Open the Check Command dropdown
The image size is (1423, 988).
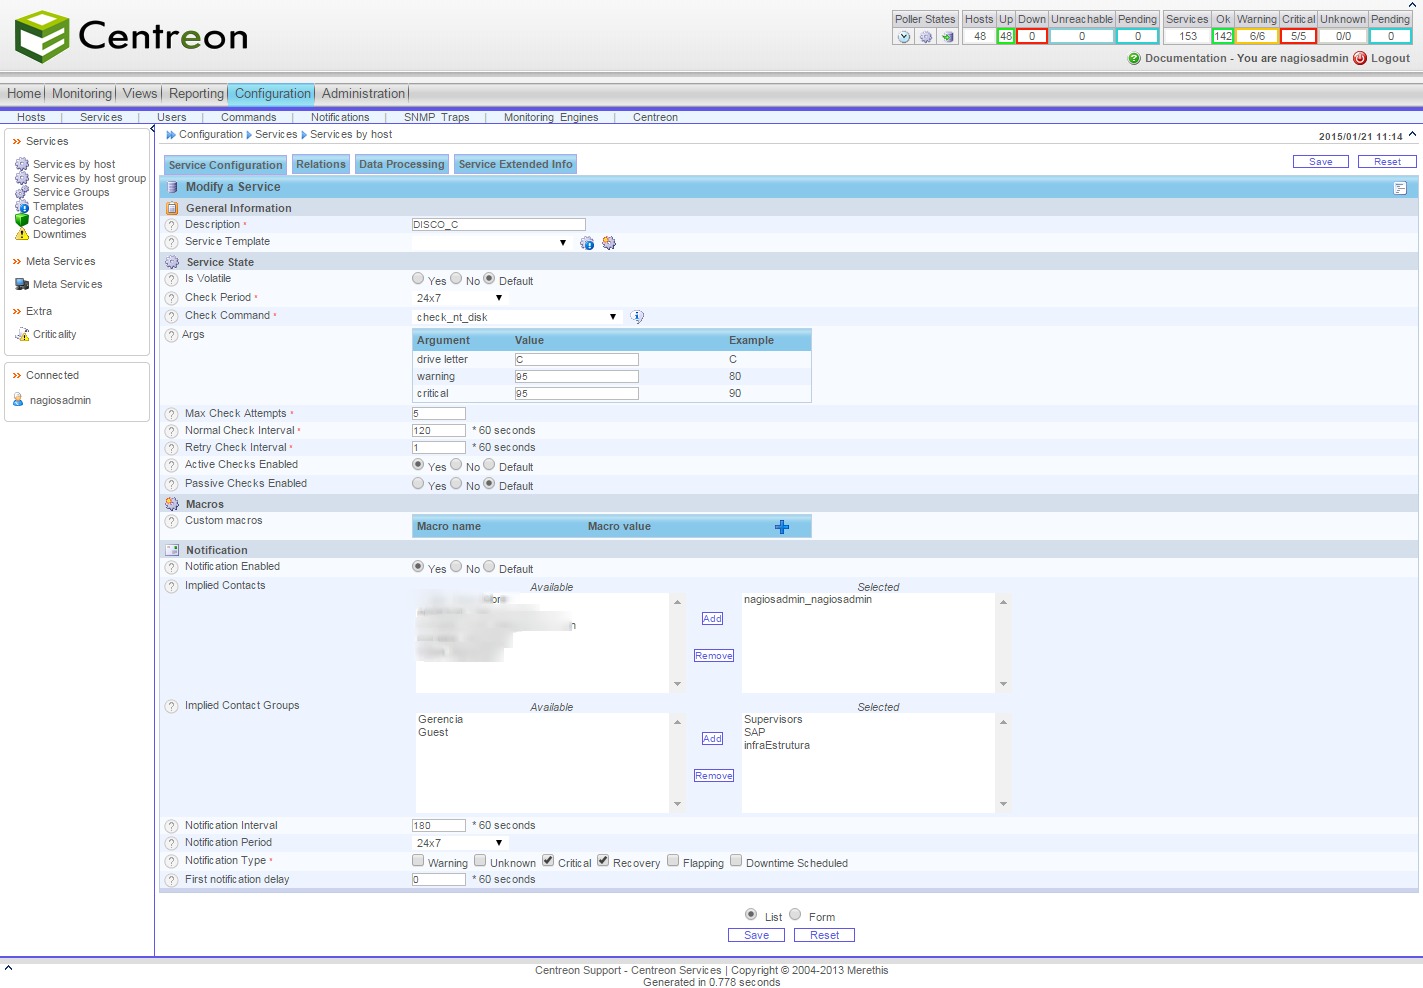(517, 317)
